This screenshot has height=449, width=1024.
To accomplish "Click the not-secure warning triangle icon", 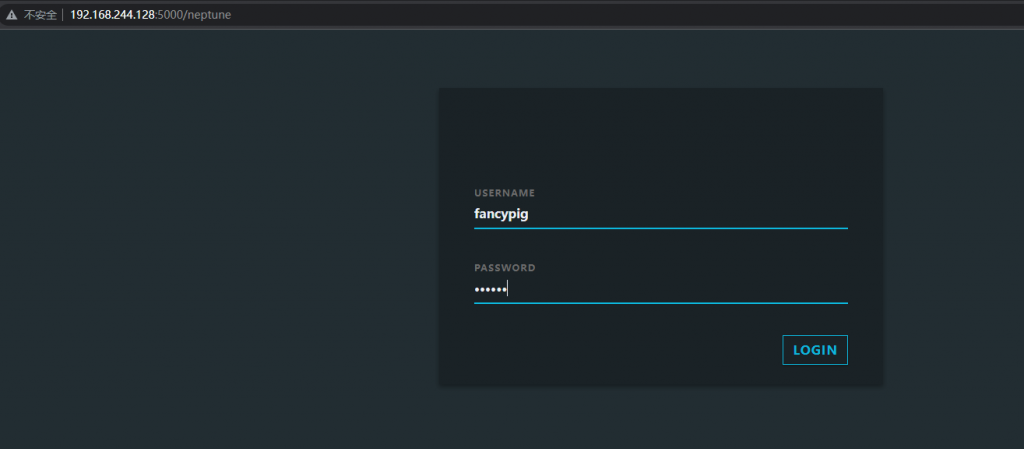I will (11, 15).
